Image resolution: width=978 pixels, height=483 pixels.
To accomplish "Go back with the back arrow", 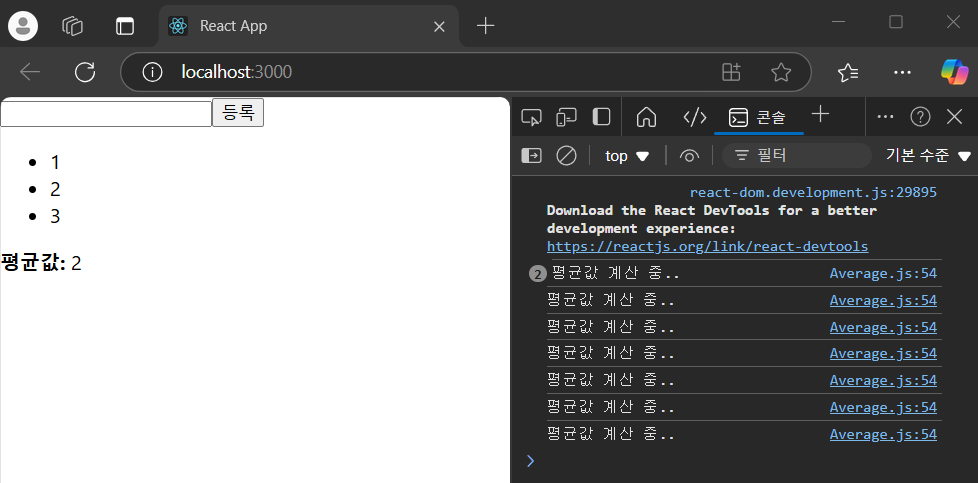I will click(x=30, y=72).
